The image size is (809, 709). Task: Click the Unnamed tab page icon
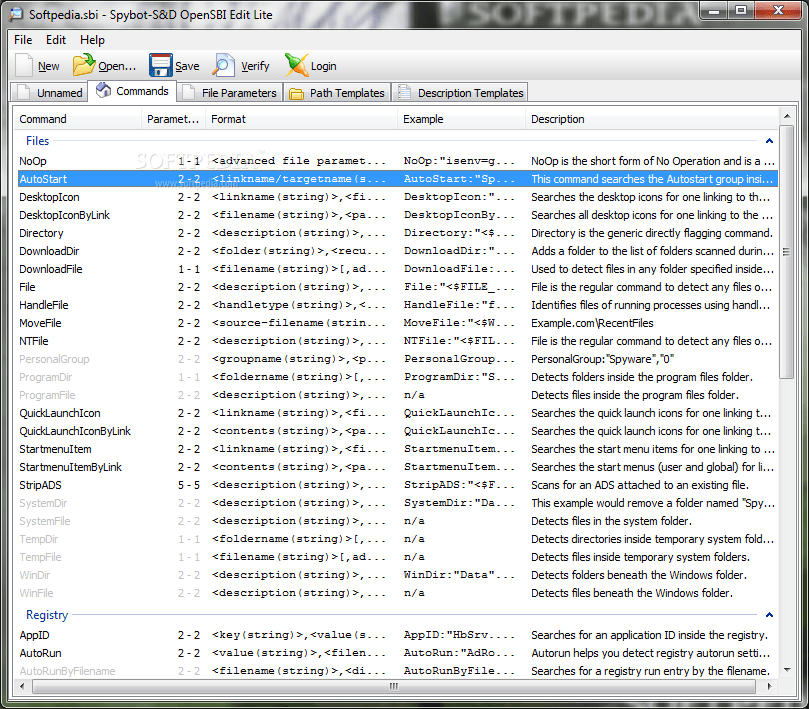pyautogui.click(x=24, y=93)
